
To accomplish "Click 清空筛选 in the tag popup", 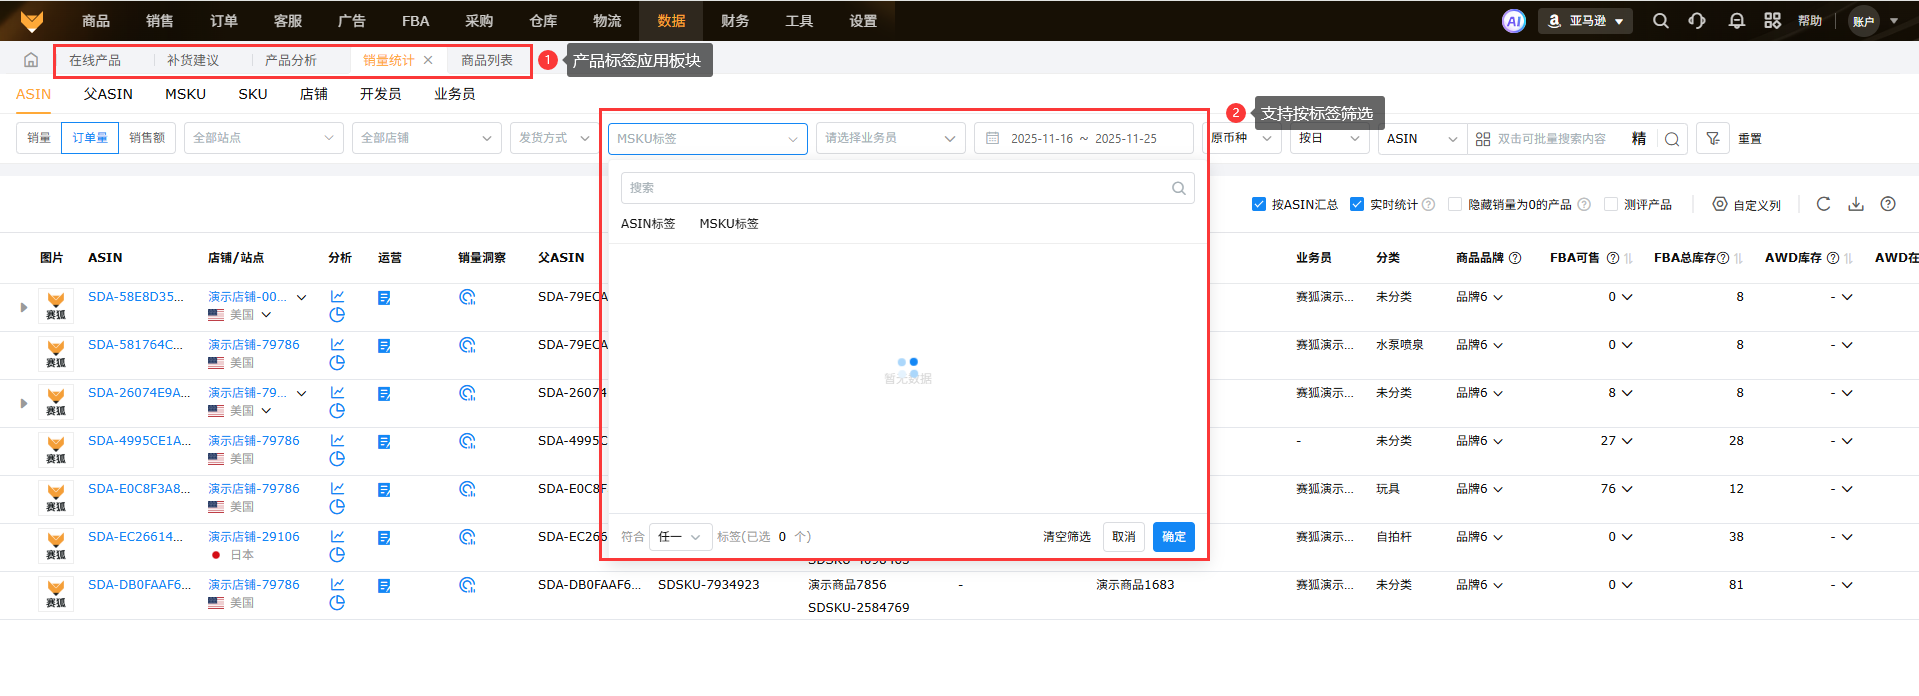I will pyautogui.click(x=1066, y=537).
